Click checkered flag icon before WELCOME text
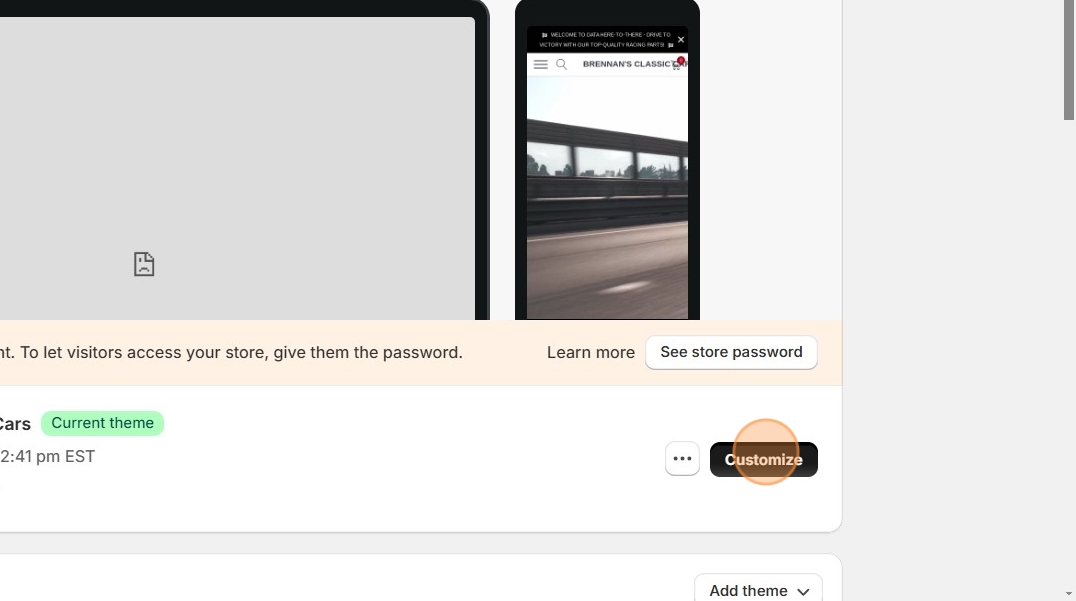 pyautogui.click(x=544, y=35)
